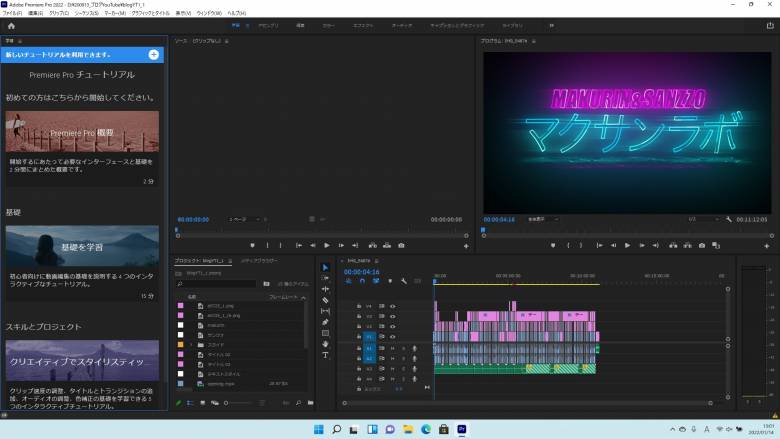The height and width of the screenshot is (439, 780).
Task: Open the ファイル menu
Action: pyautogui.click(x=12, y=13)
